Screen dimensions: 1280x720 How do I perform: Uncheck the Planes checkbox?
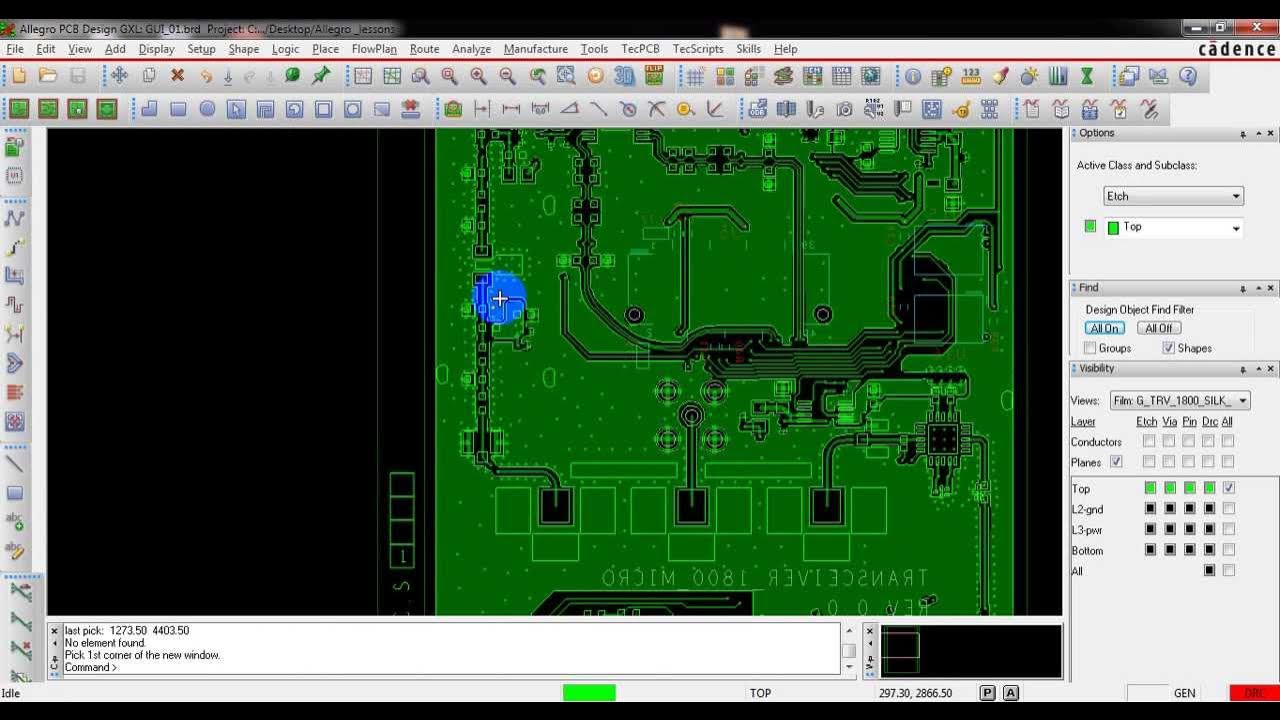click(x=1116, y=462)
